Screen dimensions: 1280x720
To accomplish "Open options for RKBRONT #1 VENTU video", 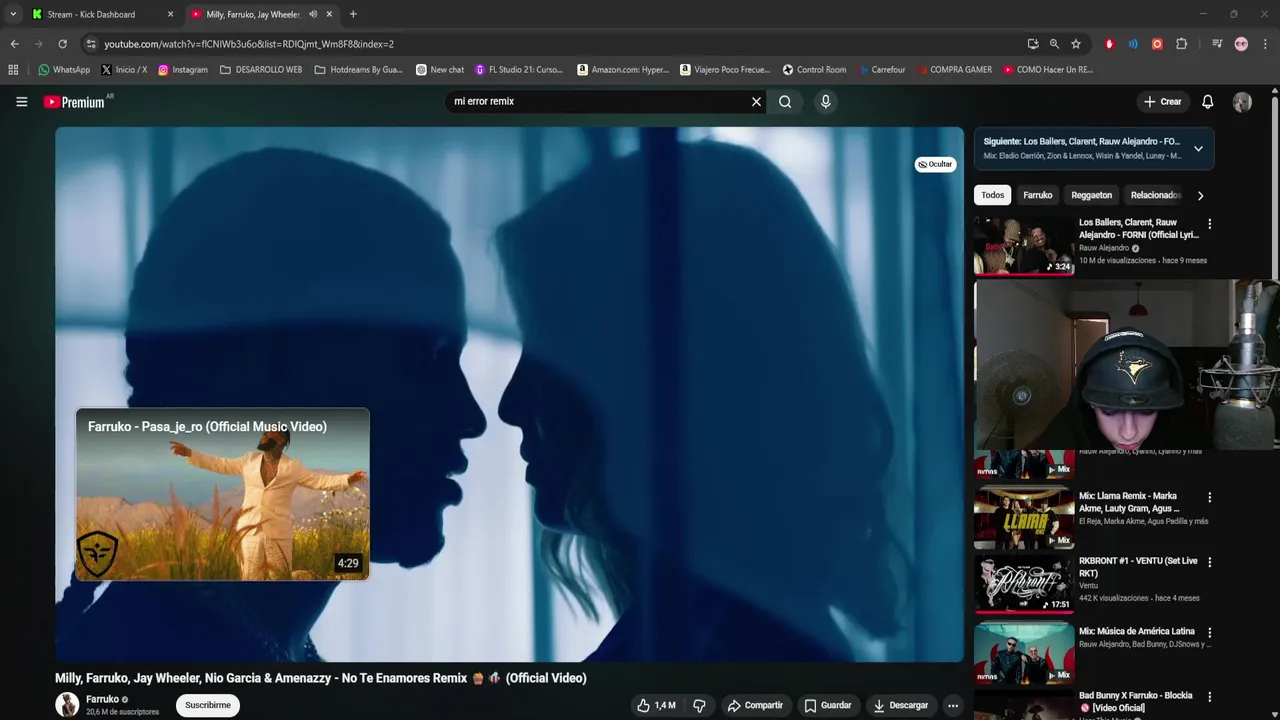I will pyautogui.click(x=1209, y=562).
